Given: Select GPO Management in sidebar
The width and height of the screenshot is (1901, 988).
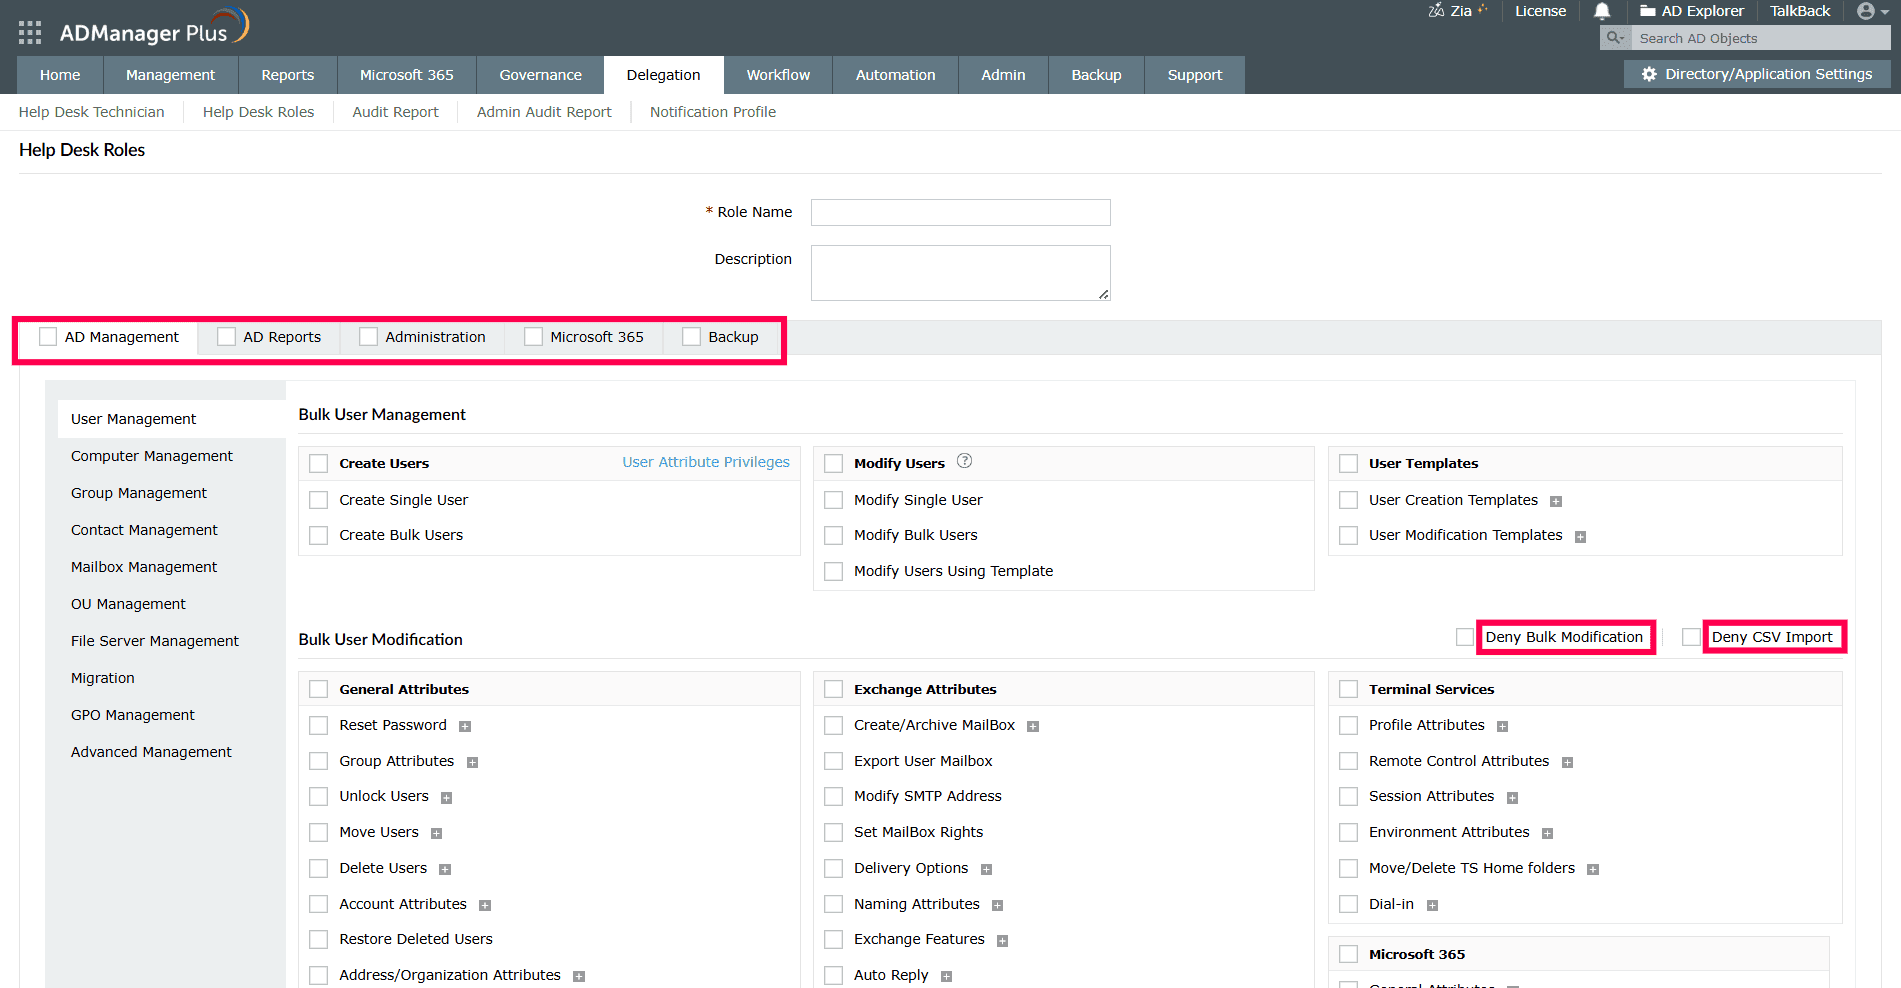Looking at the screenshot, I should click(133, 715).
